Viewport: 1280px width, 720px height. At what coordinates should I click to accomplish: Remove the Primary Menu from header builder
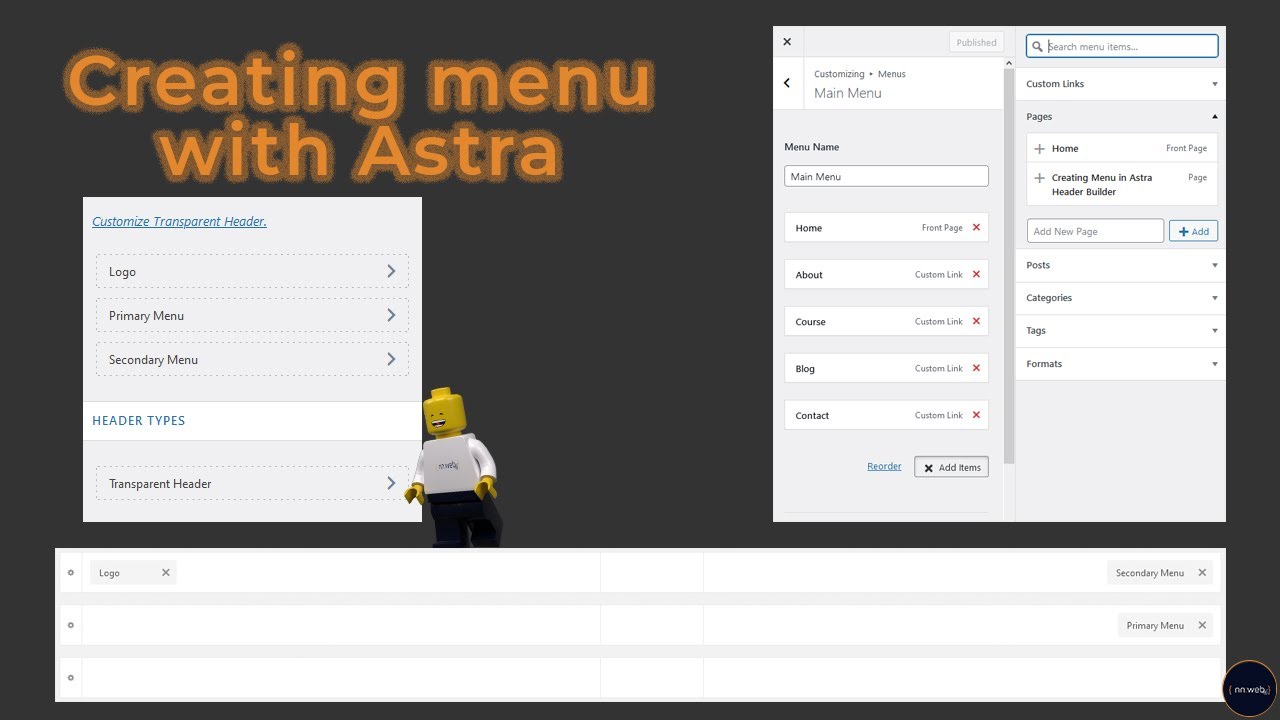click(1202, 625)
